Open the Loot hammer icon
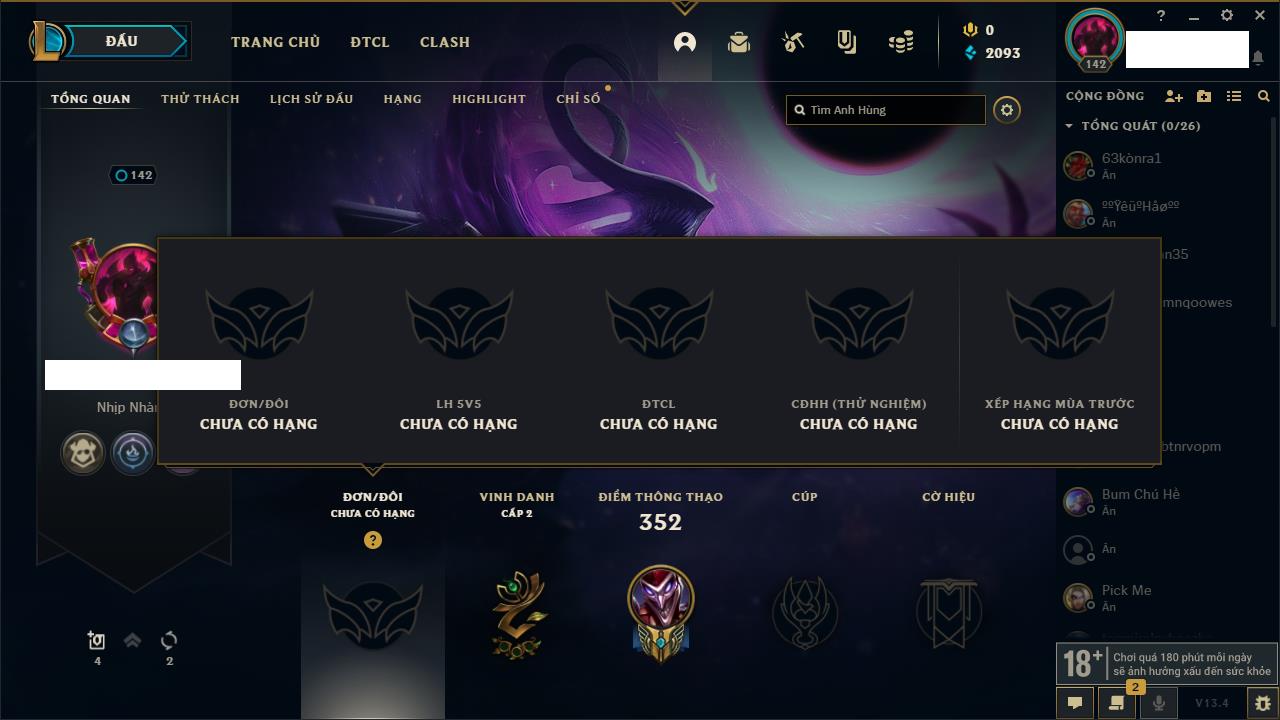1280x720 pixels. click(x=793, y=42)
